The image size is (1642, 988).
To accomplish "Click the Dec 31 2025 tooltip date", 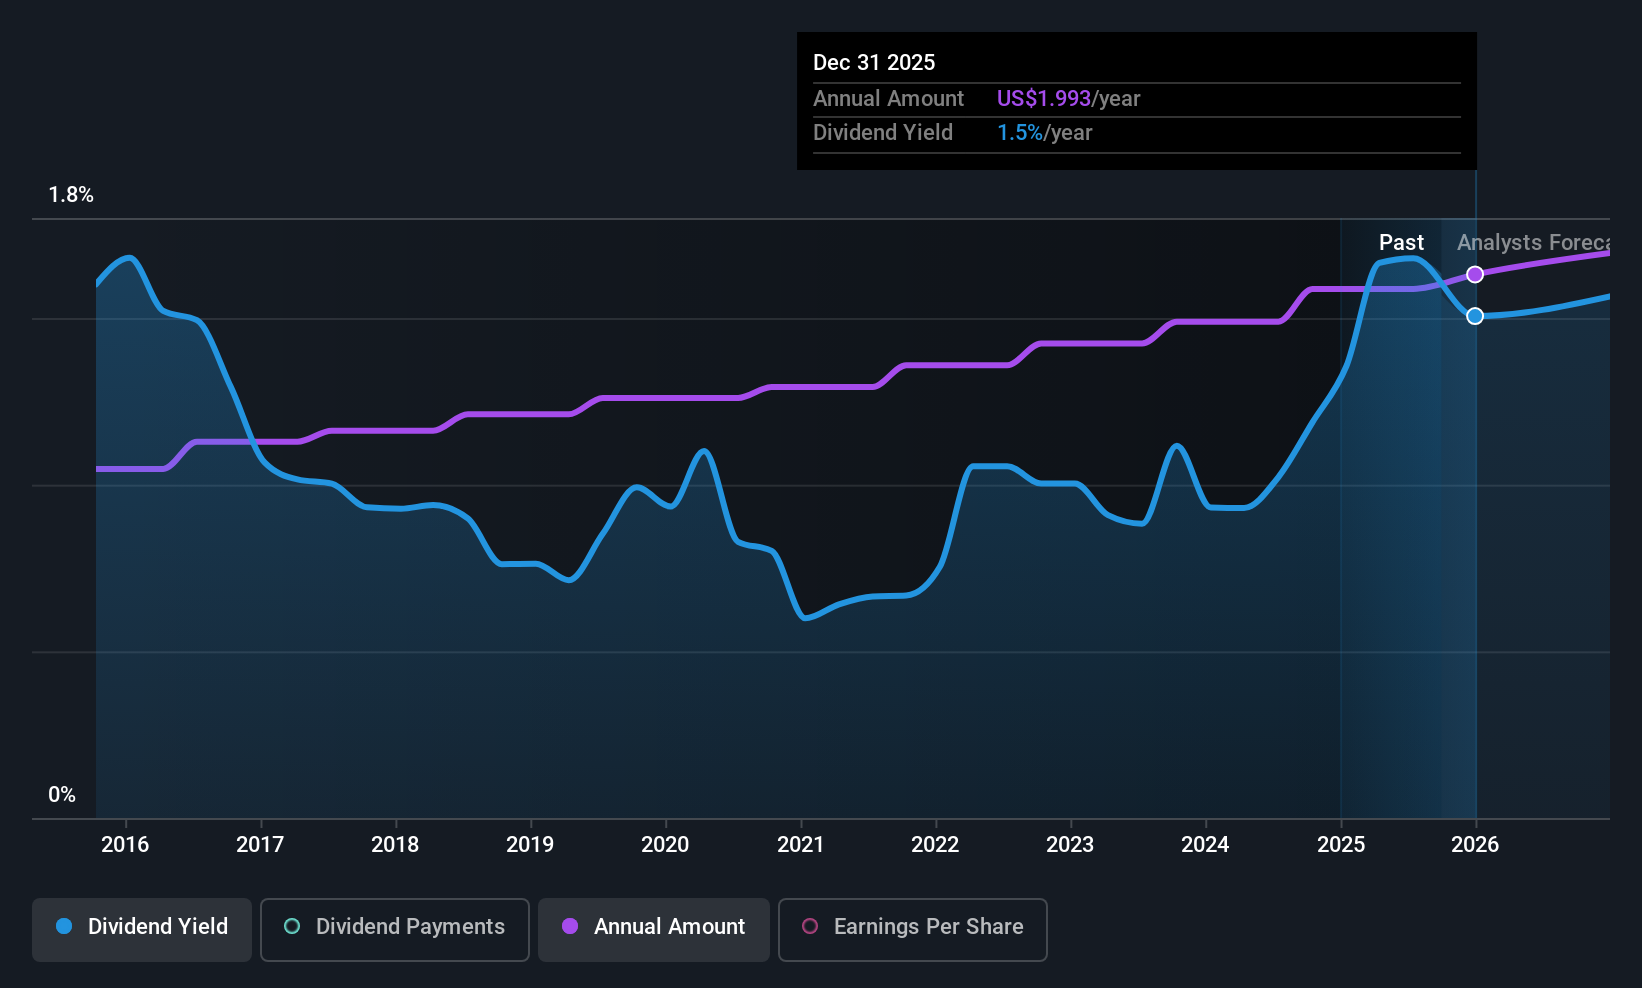I will tap(874, 63).
